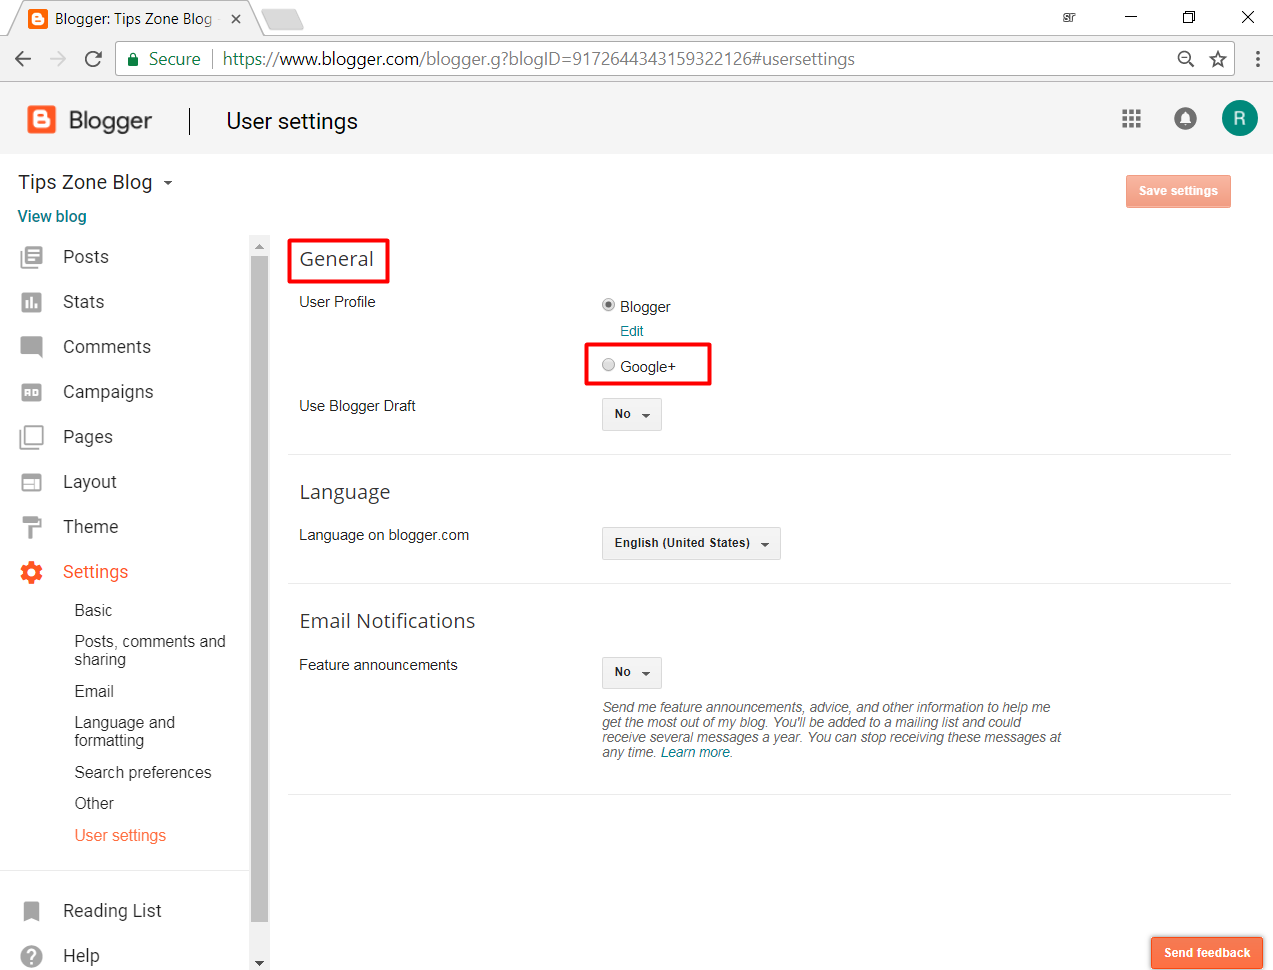Image resolution: width=1273 pixels, height=970 pixels.
Task: Click the green secure padlock icon
Action: (133, 60)
